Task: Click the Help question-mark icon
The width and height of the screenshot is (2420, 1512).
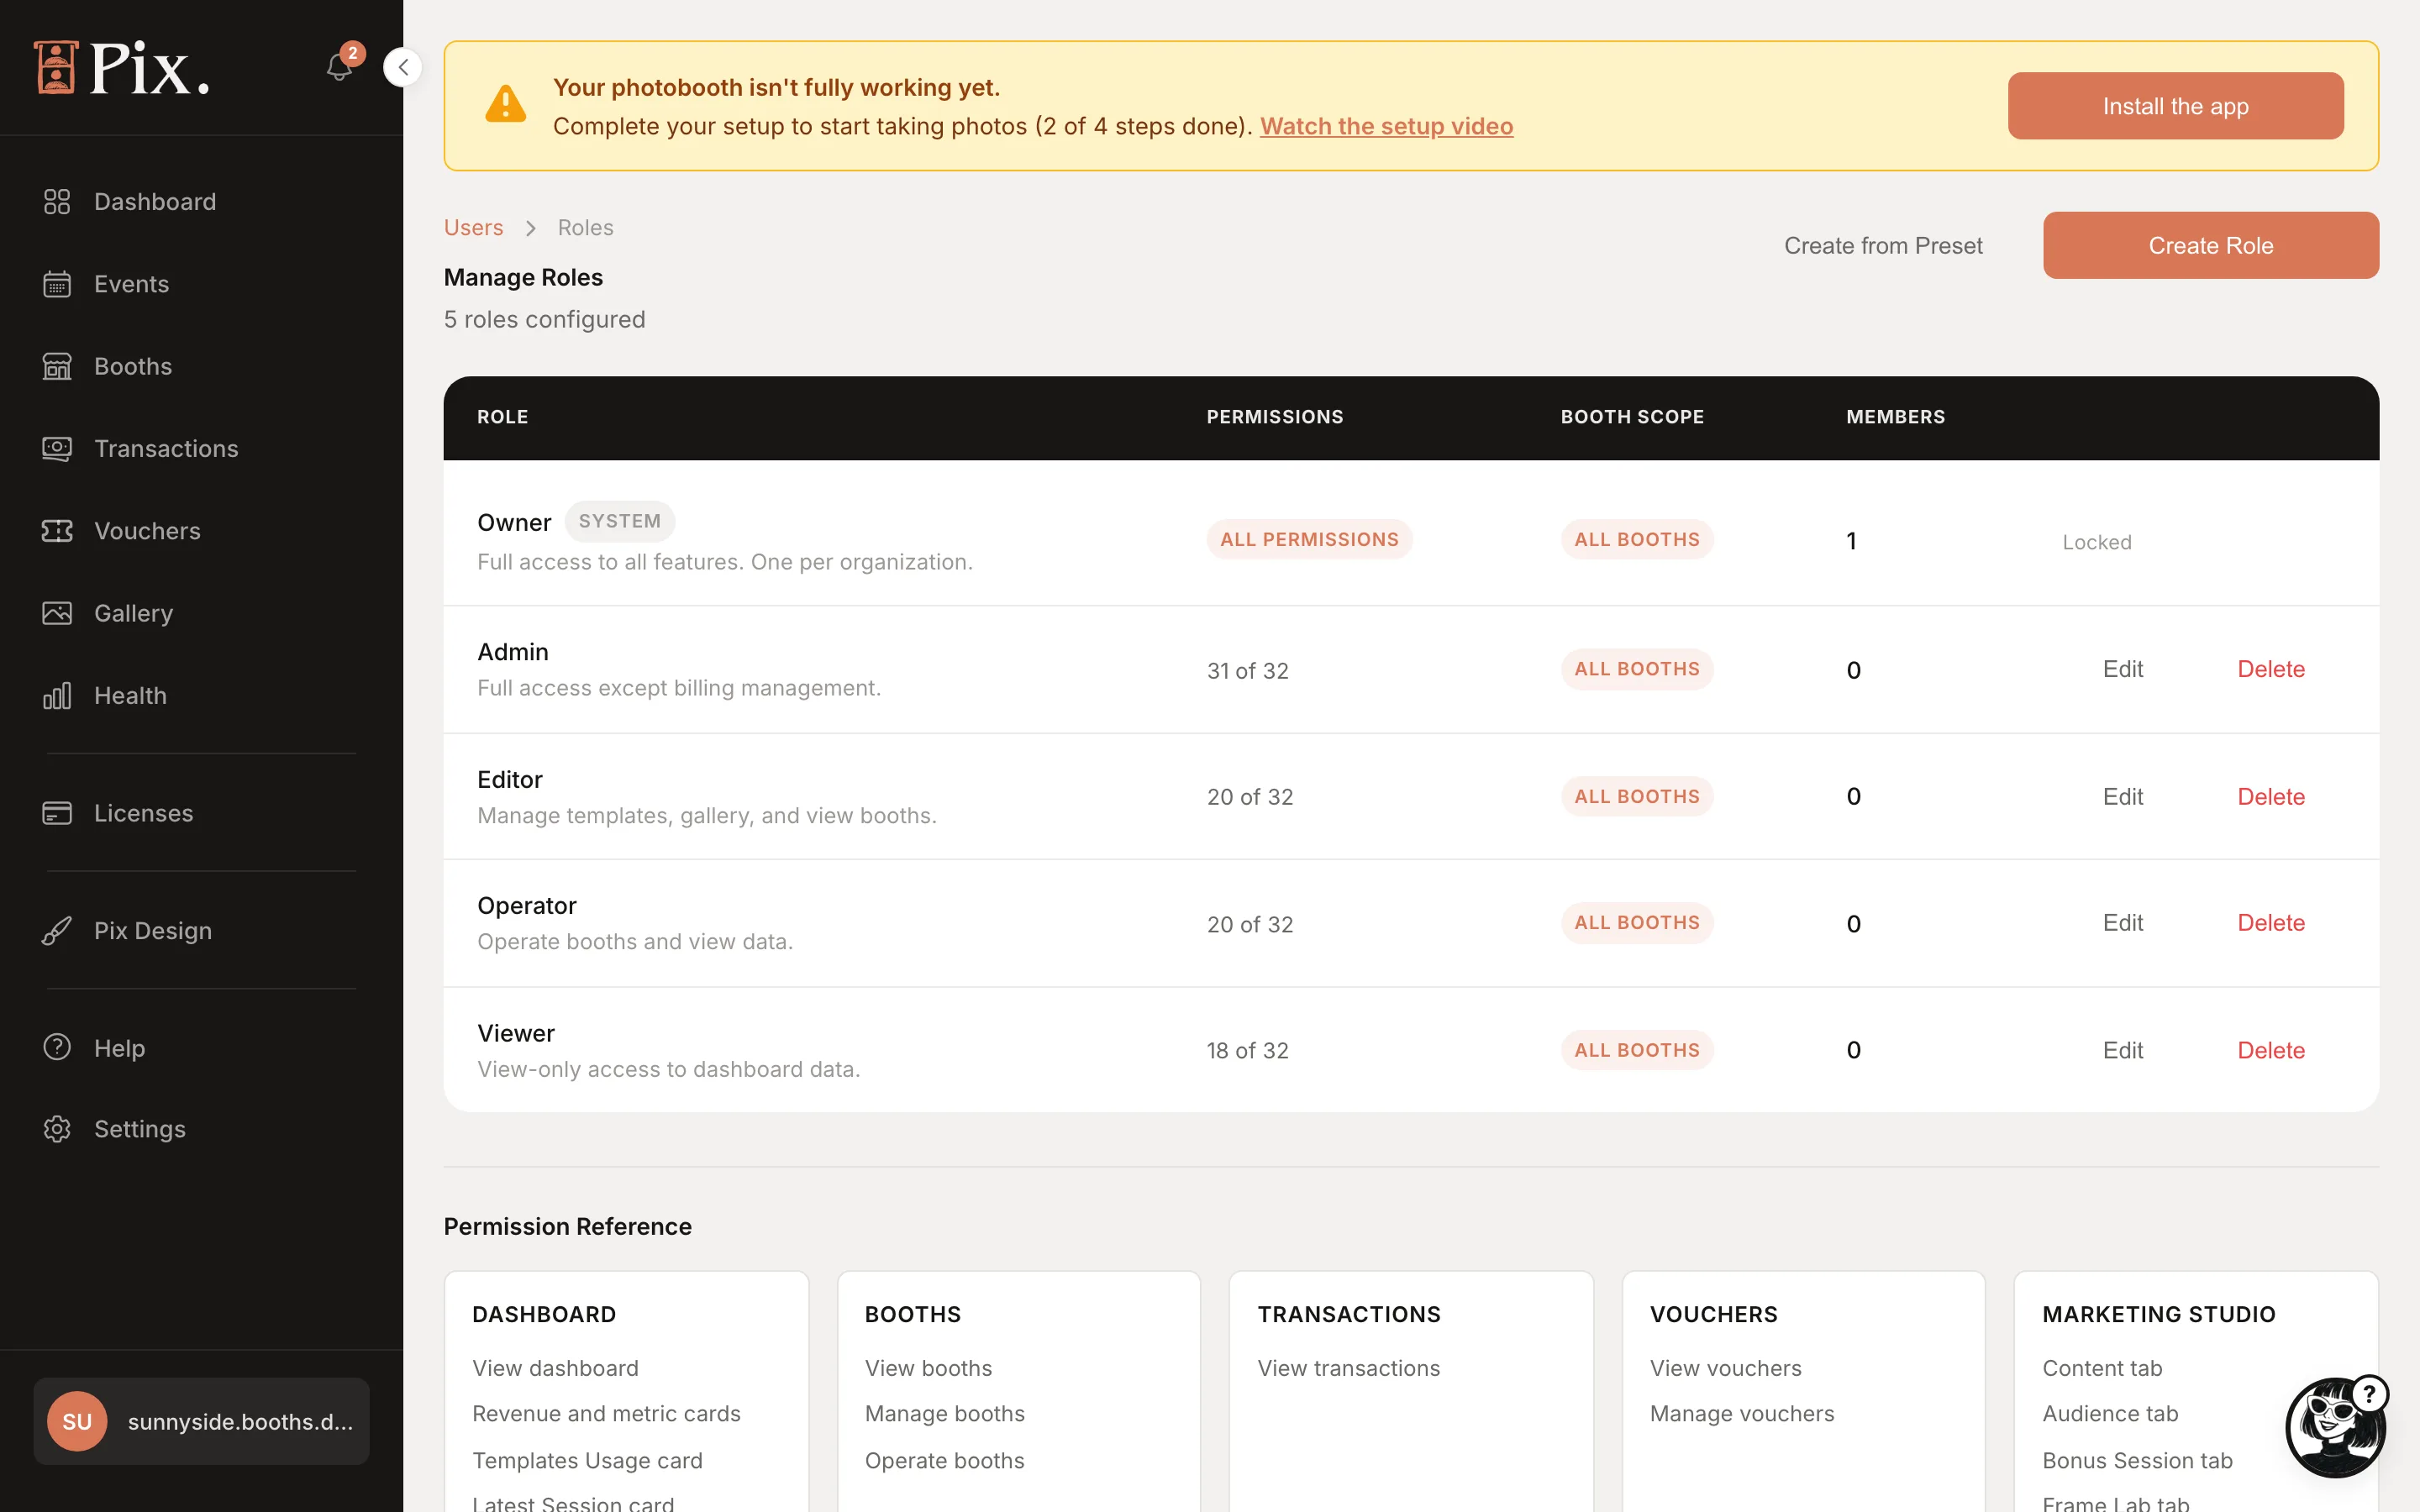Action: [x=57, y=1047]
